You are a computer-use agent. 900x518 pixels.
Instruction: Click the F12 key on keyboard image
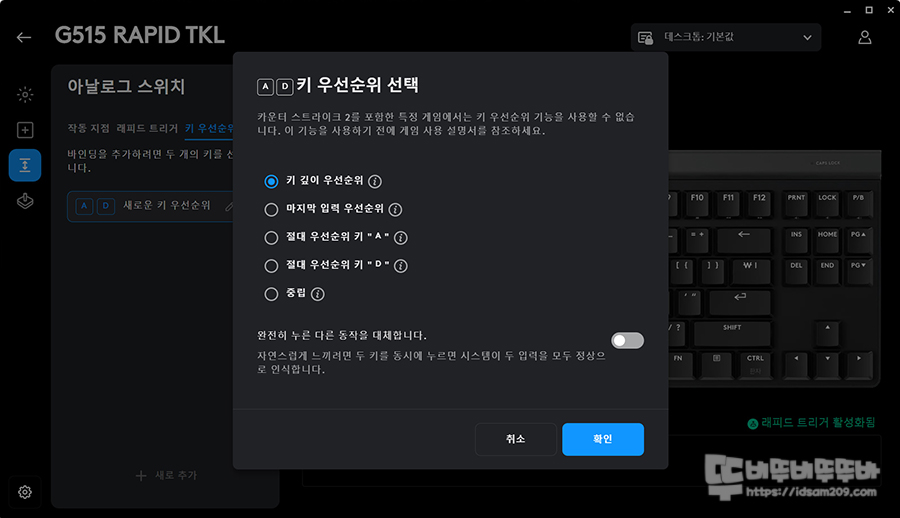click(x=759, y=204)
